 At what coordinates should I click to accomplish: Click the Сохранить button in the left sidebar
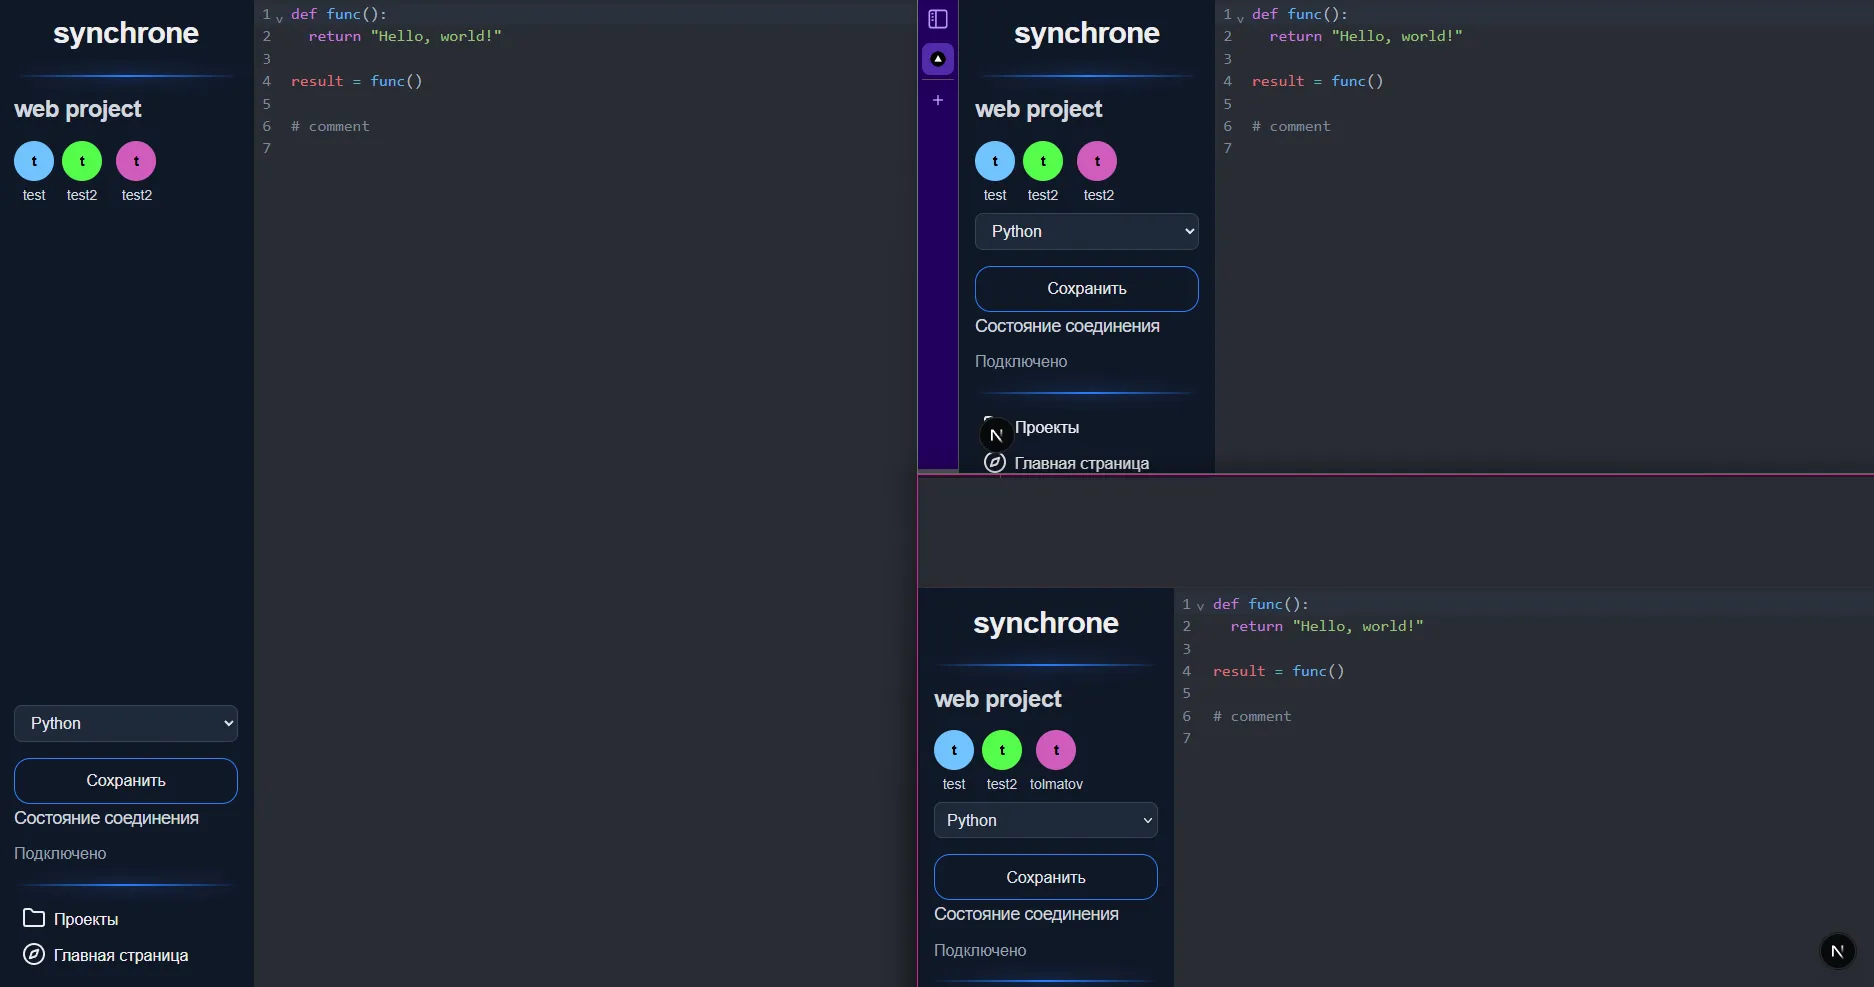click(125, 780)
